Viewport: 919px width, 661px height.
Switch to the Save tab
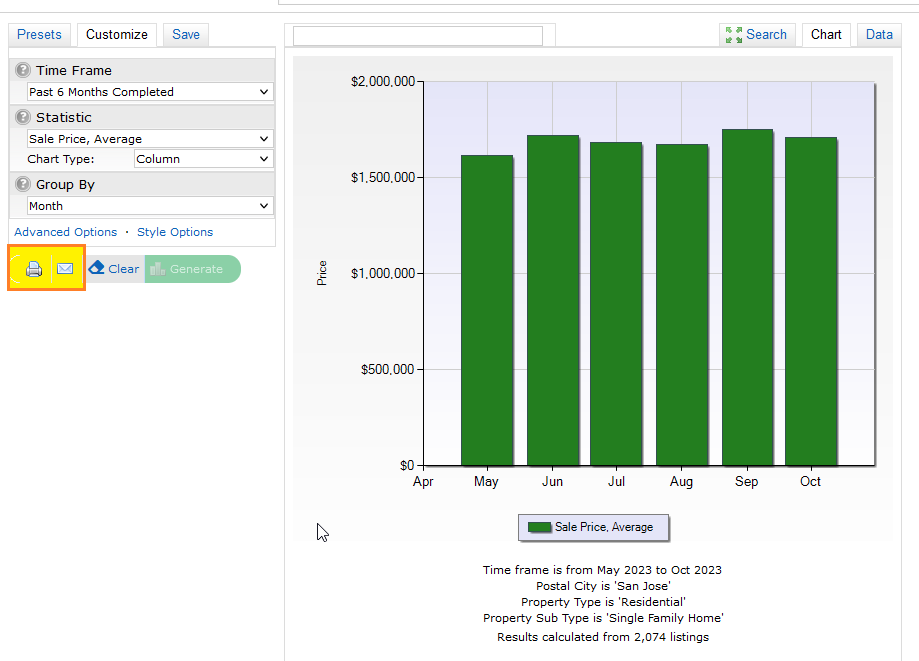point(186,35)
